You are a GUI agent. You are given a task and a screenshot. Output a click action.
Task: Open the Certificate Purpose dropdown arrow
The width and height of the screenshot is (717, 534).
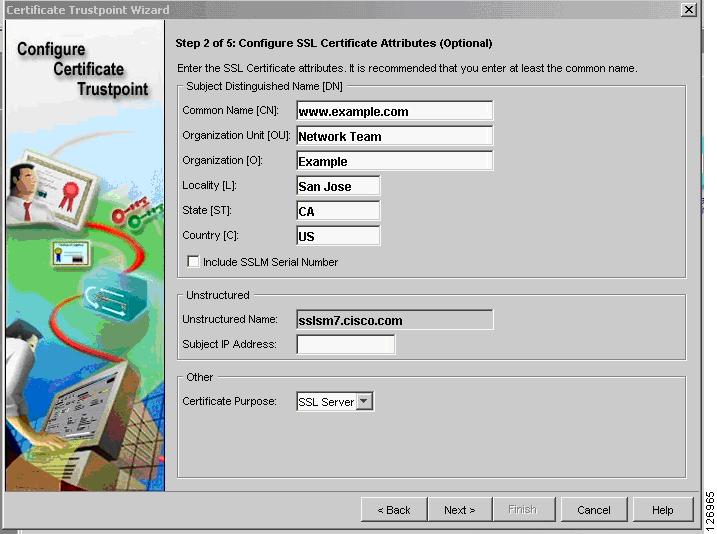[x=364, y=401]
